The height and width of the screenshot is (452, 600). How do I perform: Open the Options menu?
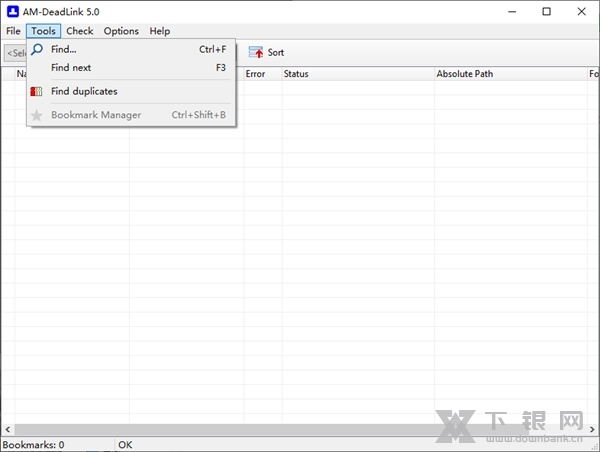[x=121, y=31]
